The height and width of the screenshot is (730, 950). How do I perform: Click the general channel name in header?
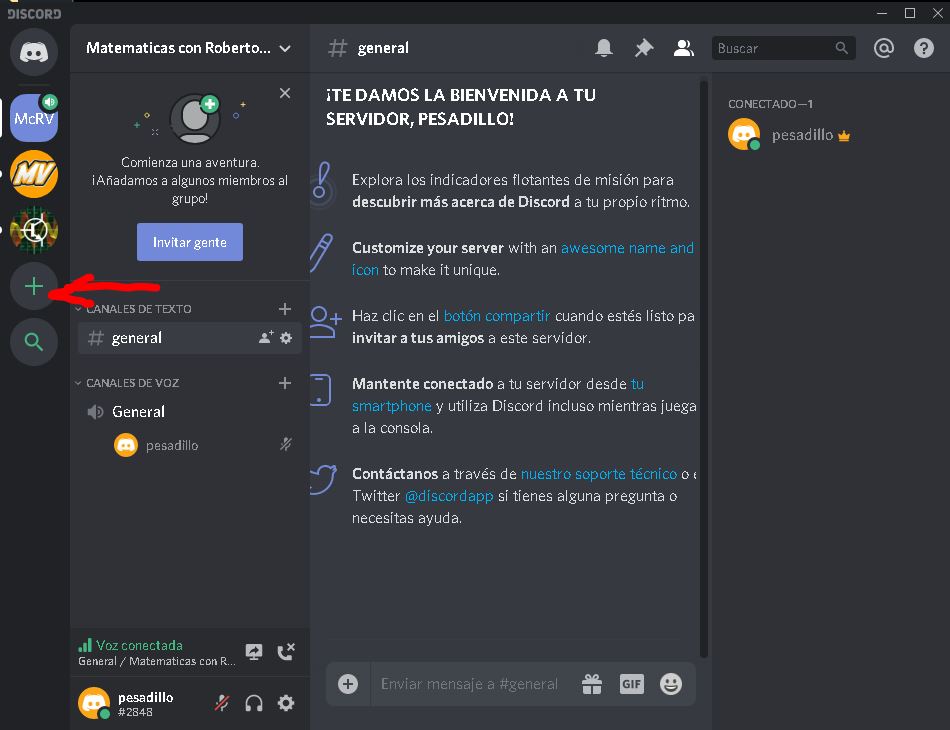pyautogui.click(x=383, y=48)
